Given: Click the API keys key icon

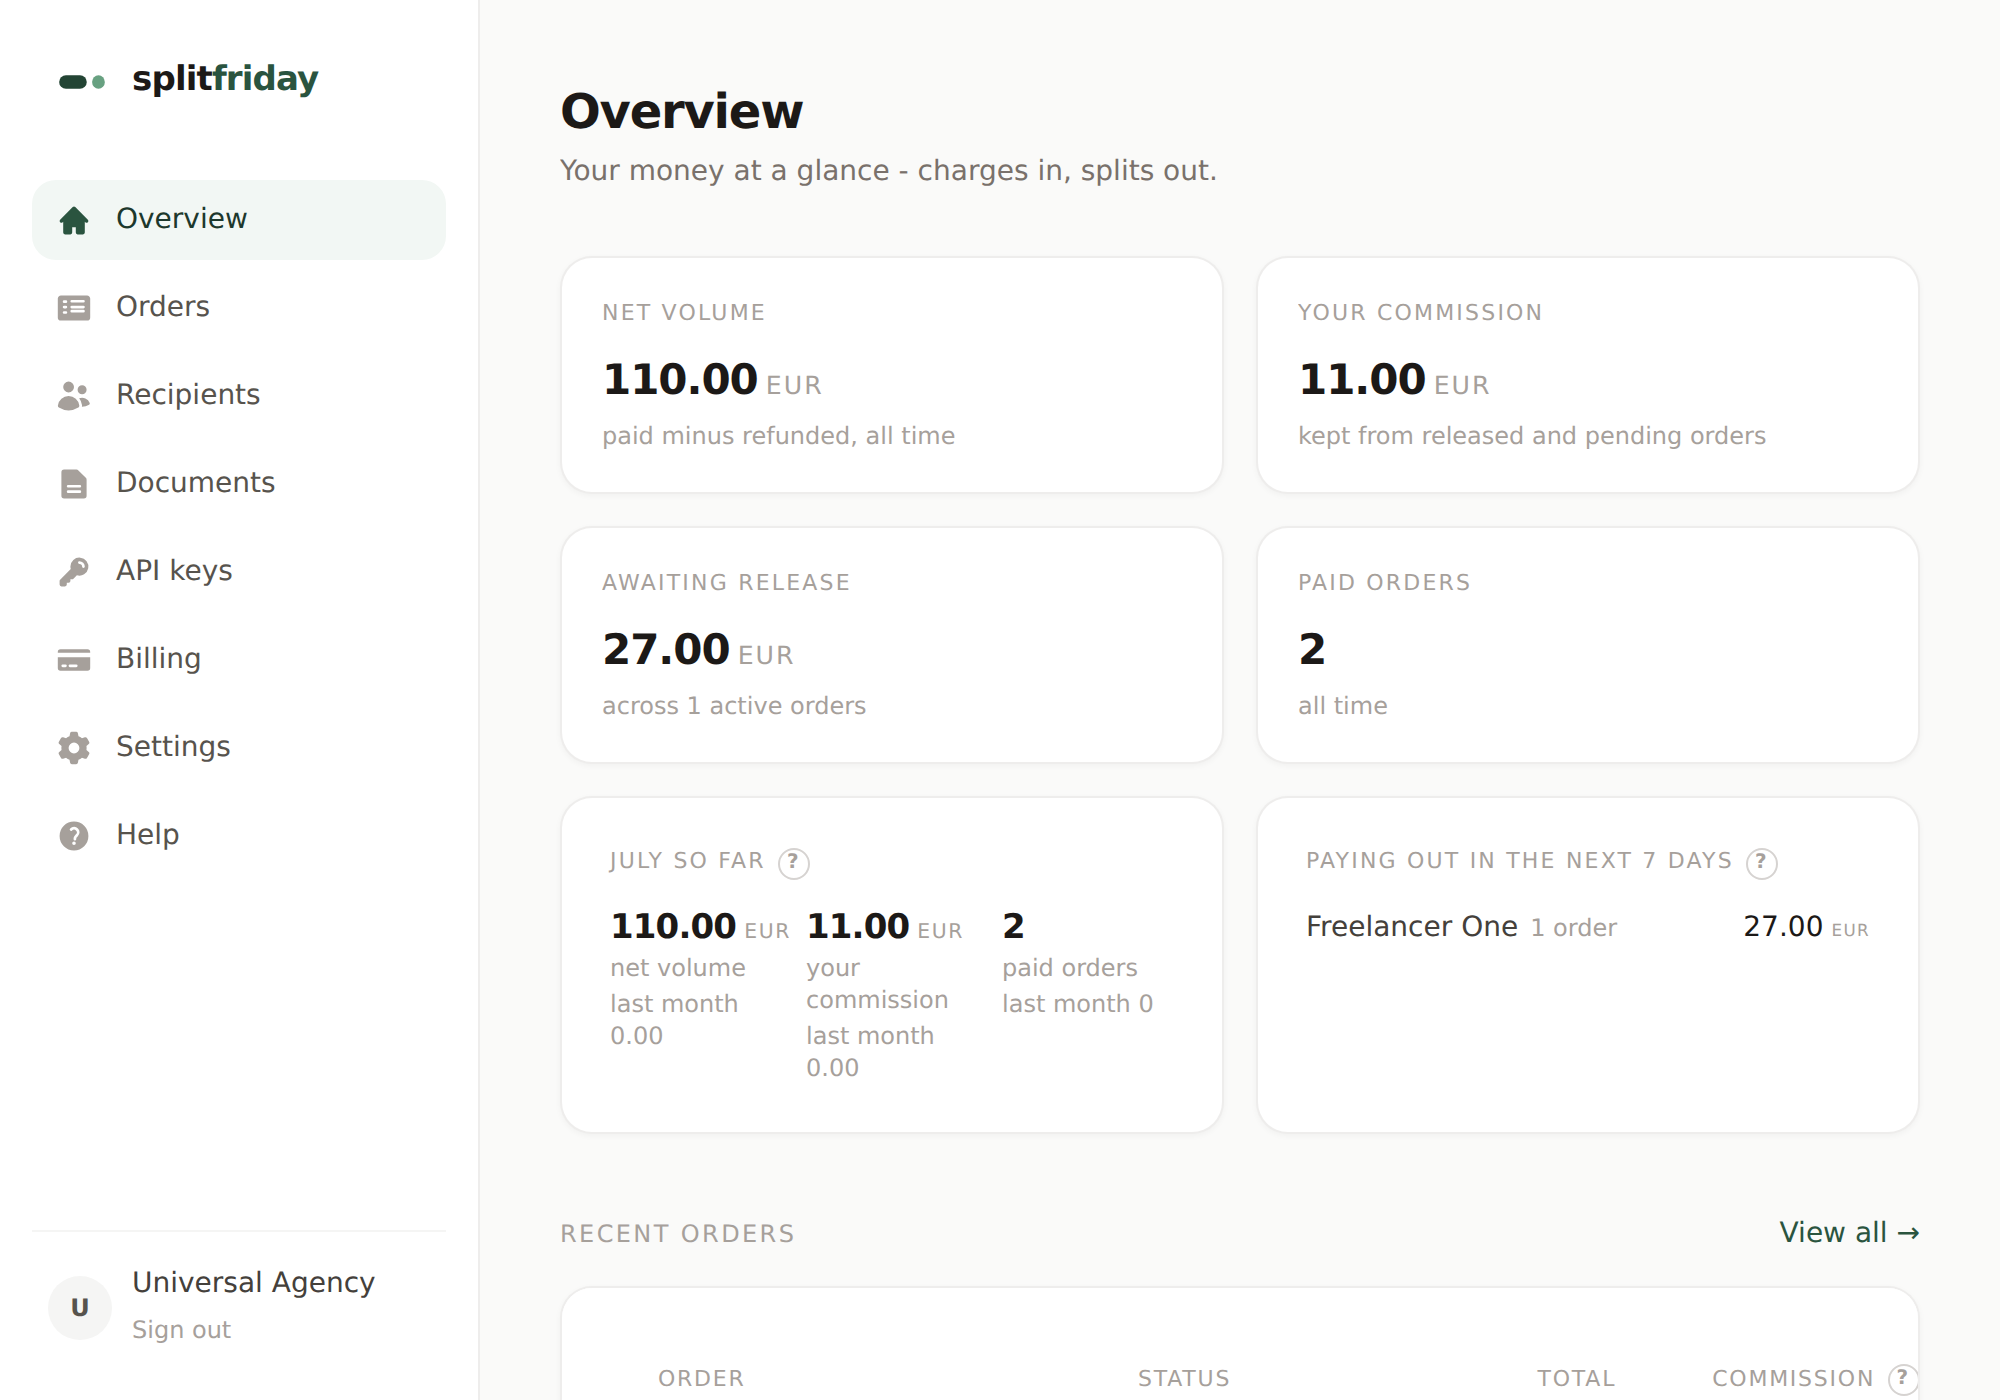Looking at the screenshot, I should (x=74, y=571).
